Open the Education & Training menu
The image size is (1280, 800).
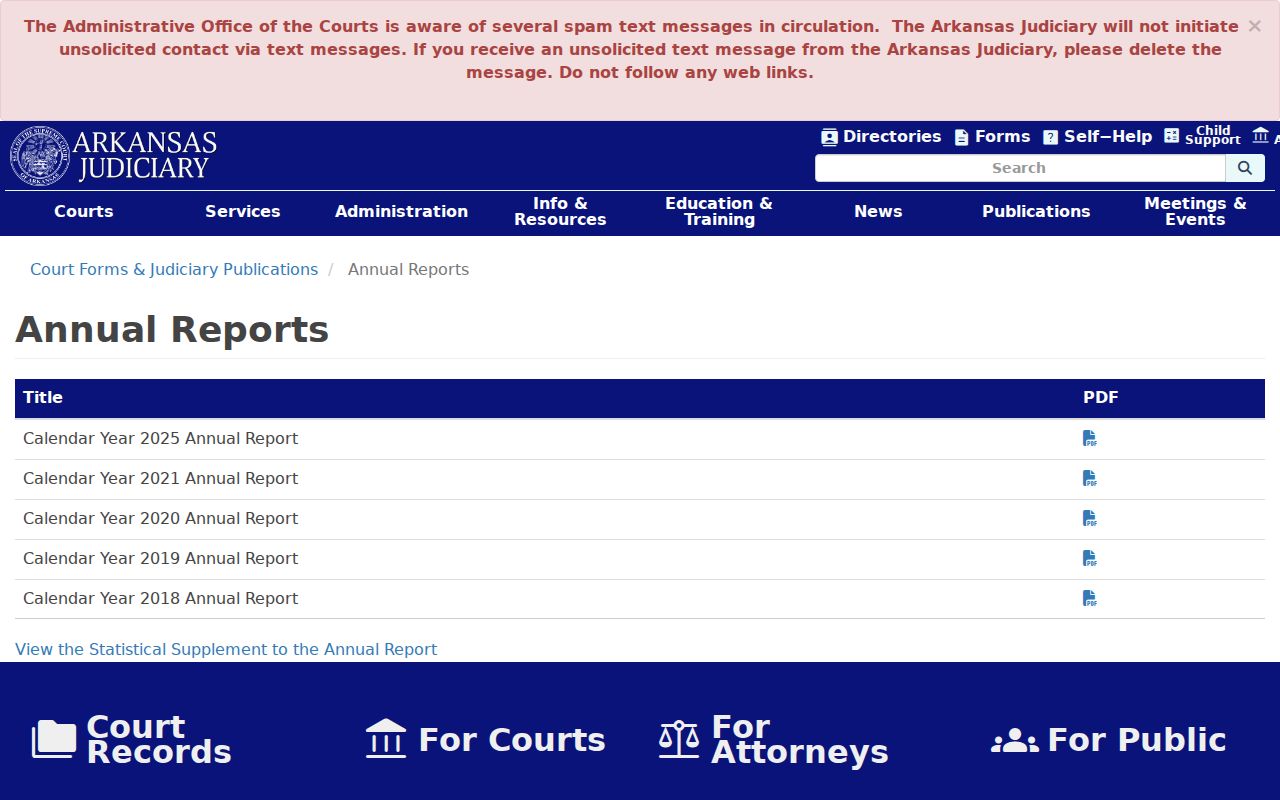tap(719, 211)
